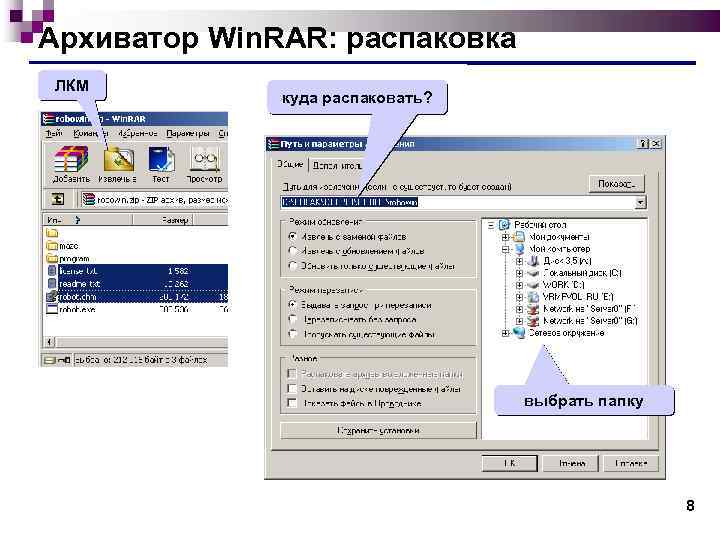
Task: Toggle show files in Explorer checkbox
Action: click(292, 403)
